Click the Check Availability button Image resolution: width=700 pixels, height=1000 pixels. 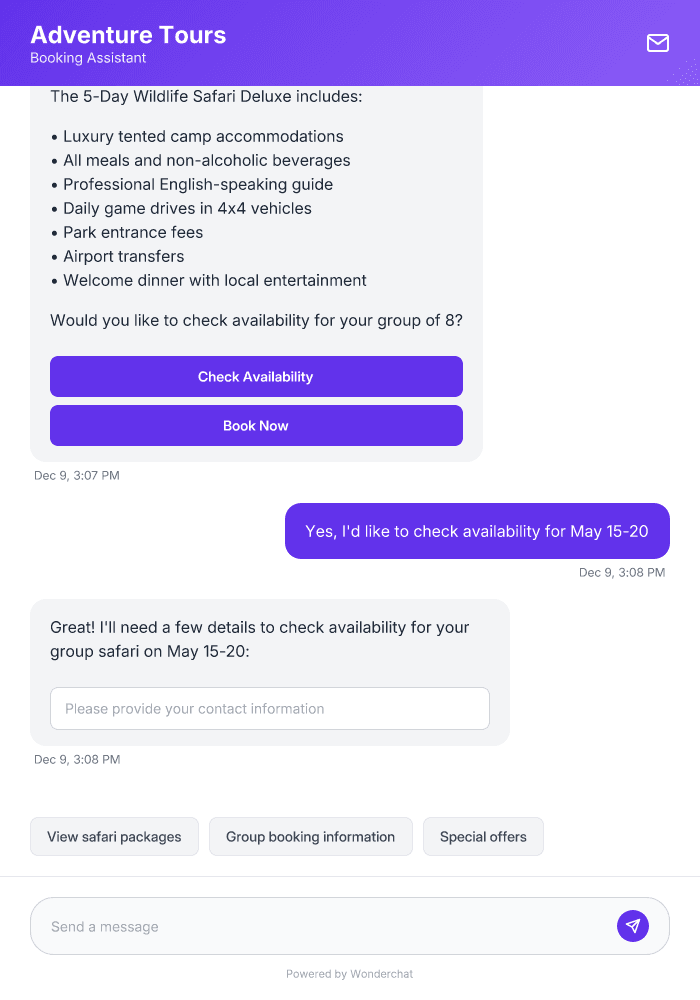[x=256, y=376]
